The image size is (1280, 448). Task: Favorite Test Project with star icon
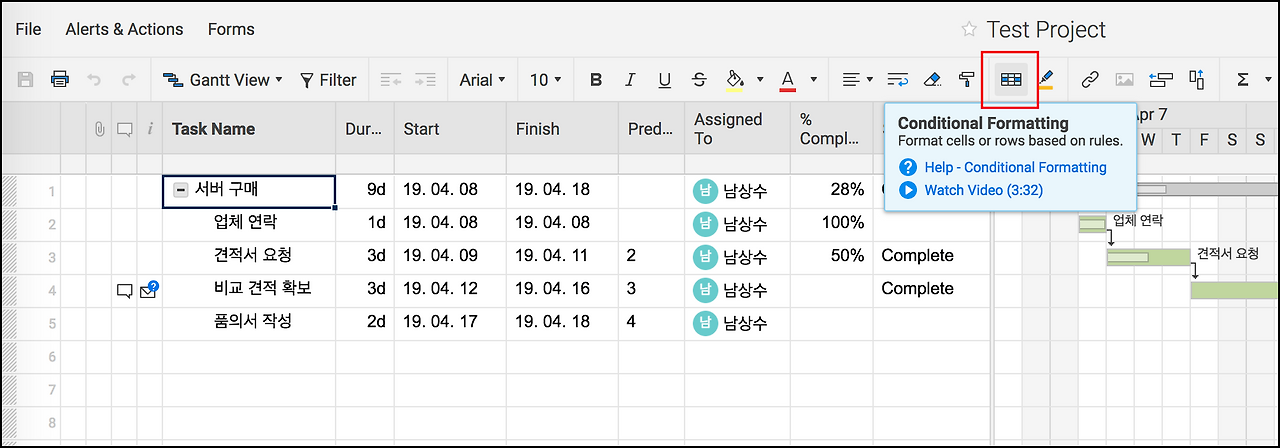tap(968, 29)
